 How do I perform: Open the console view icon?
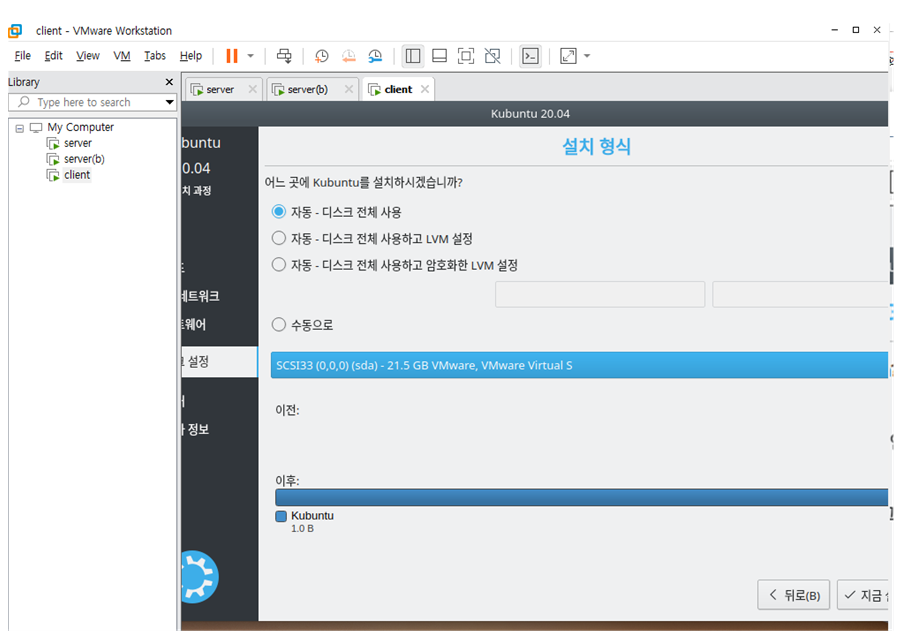pyautogui.click(x=530, y=56)
